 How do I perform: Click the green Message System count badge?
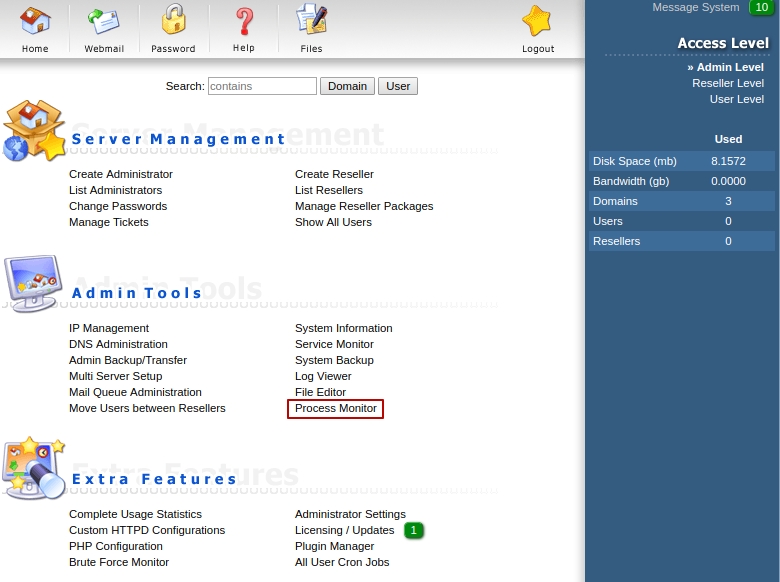(760, 8)
